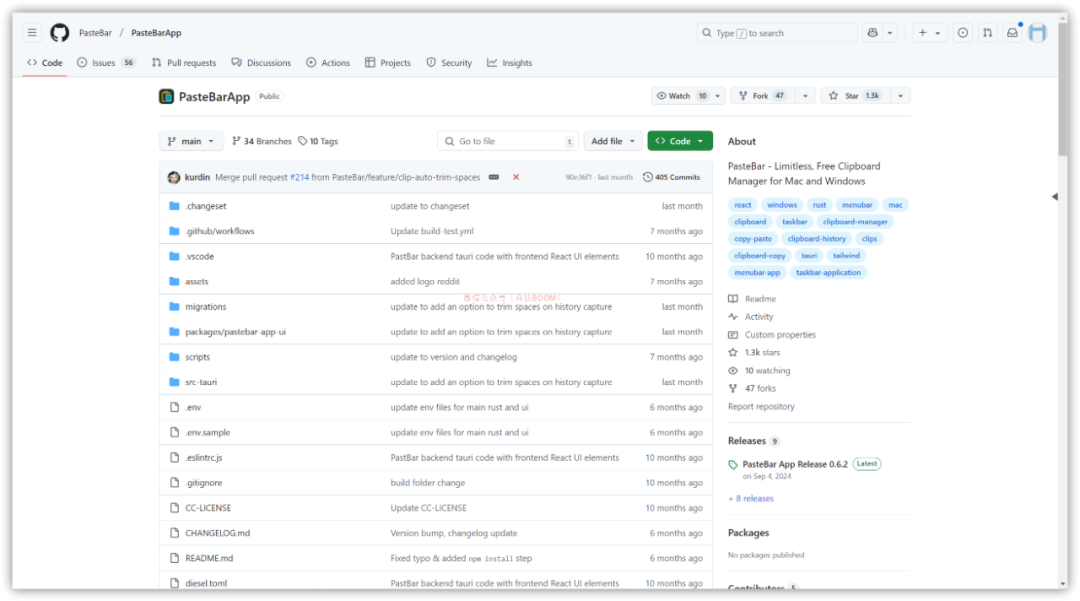This screenshot has height=601, width=1080.
Task: Click the GitHub octocat logo
Action: (59, 32)
